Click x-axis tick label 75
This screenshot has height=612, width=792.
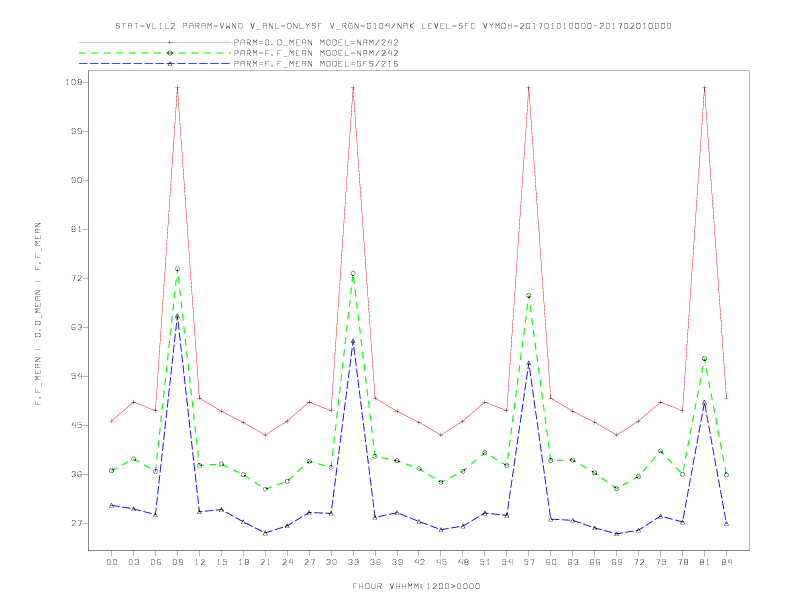[x=660, y=562]
